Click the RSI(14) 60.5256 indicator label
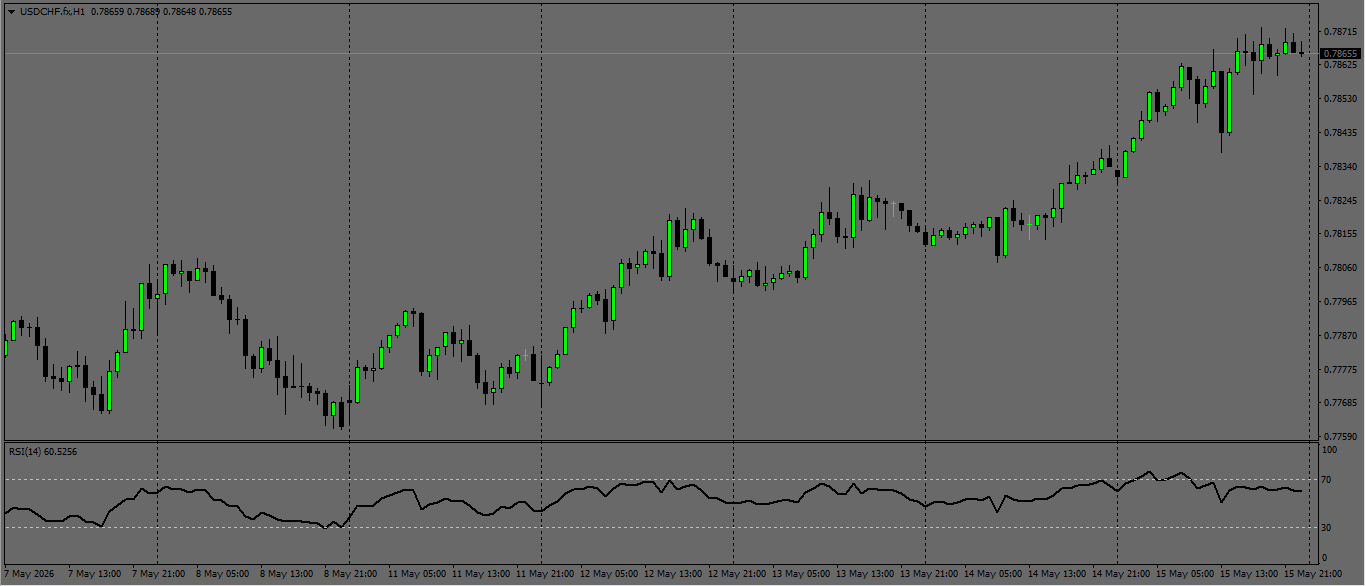 [x=43, y=452]
